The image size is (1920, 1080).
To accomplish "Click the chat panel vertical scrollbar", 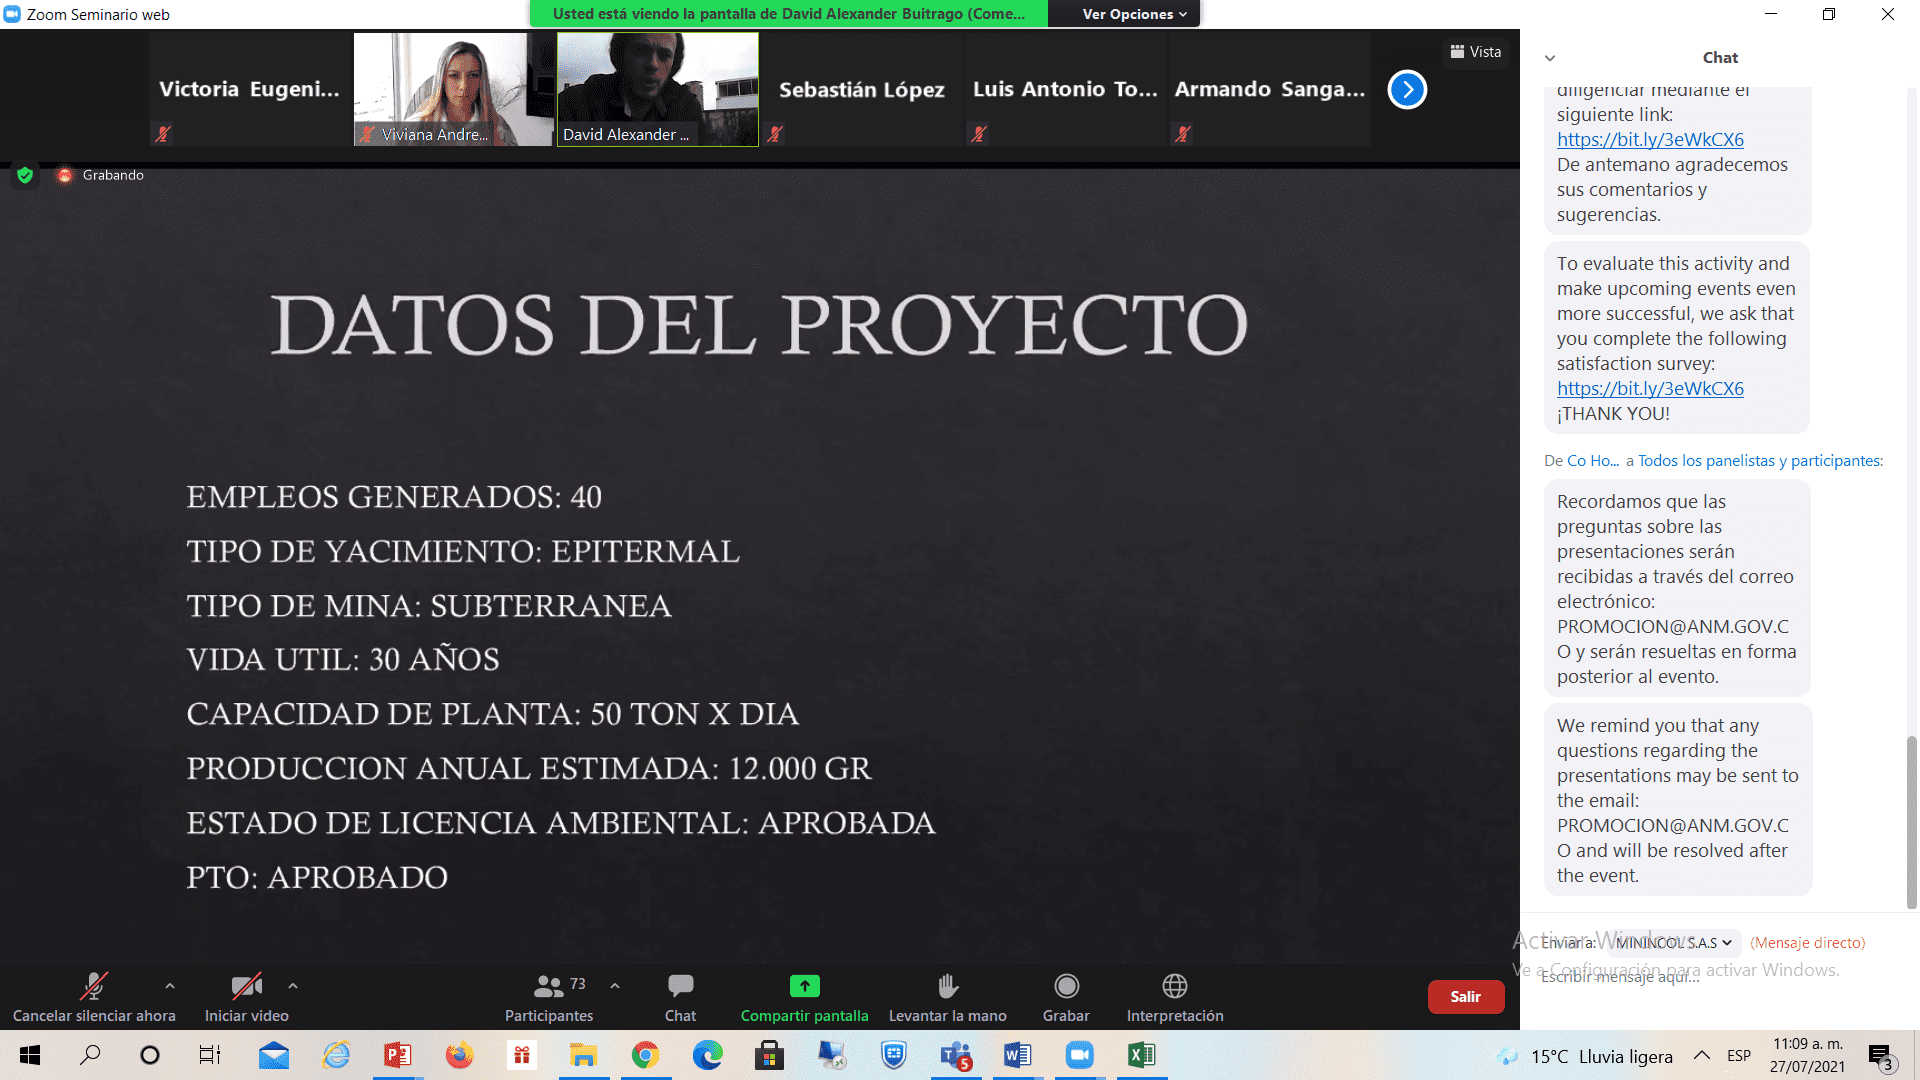I will tap(1912, 822).
